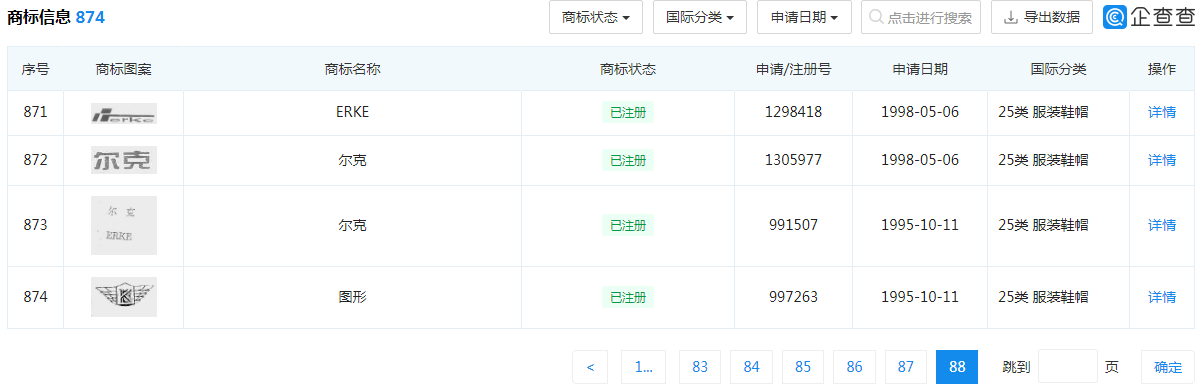Viewport: 1195px width, 384px height.
Task: Open 详情 for trademark 1305977
Action: tap(1162, 160)
